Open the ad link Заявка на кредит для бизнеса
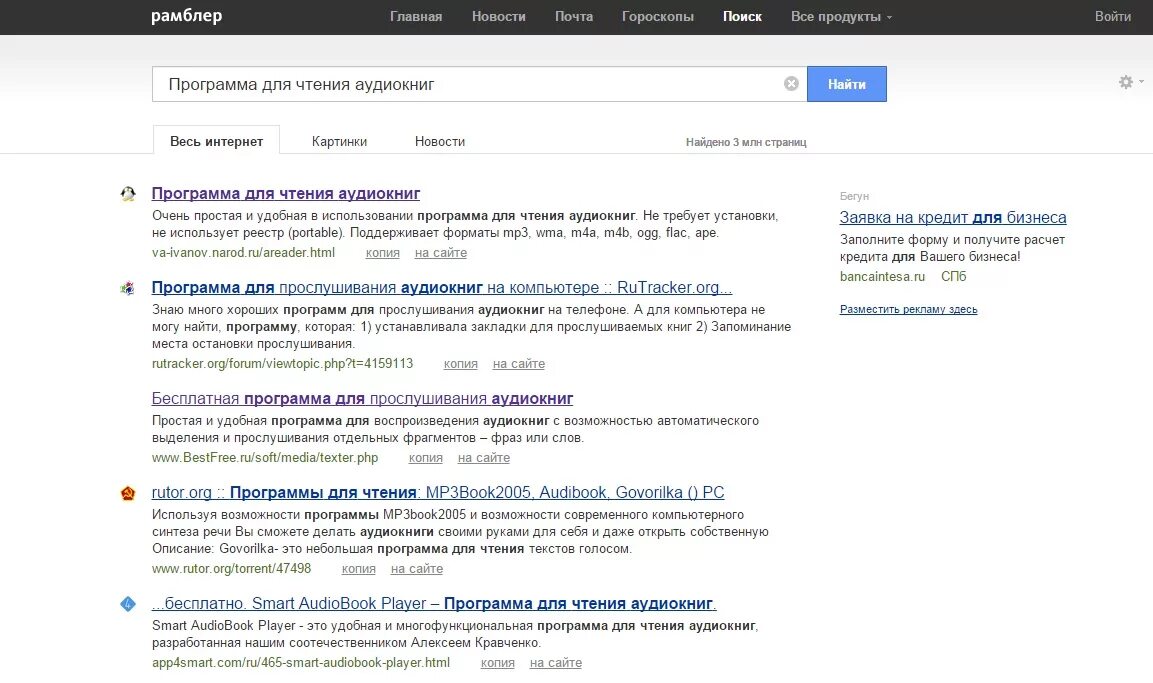The image size is (1153, 683). click(x=953, y=217)
